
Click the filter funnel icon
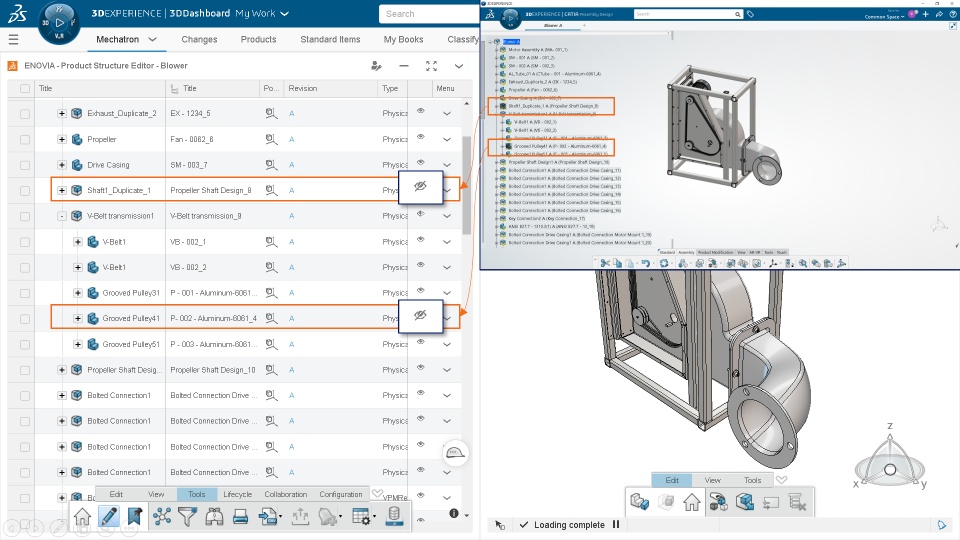pos(187,517)
